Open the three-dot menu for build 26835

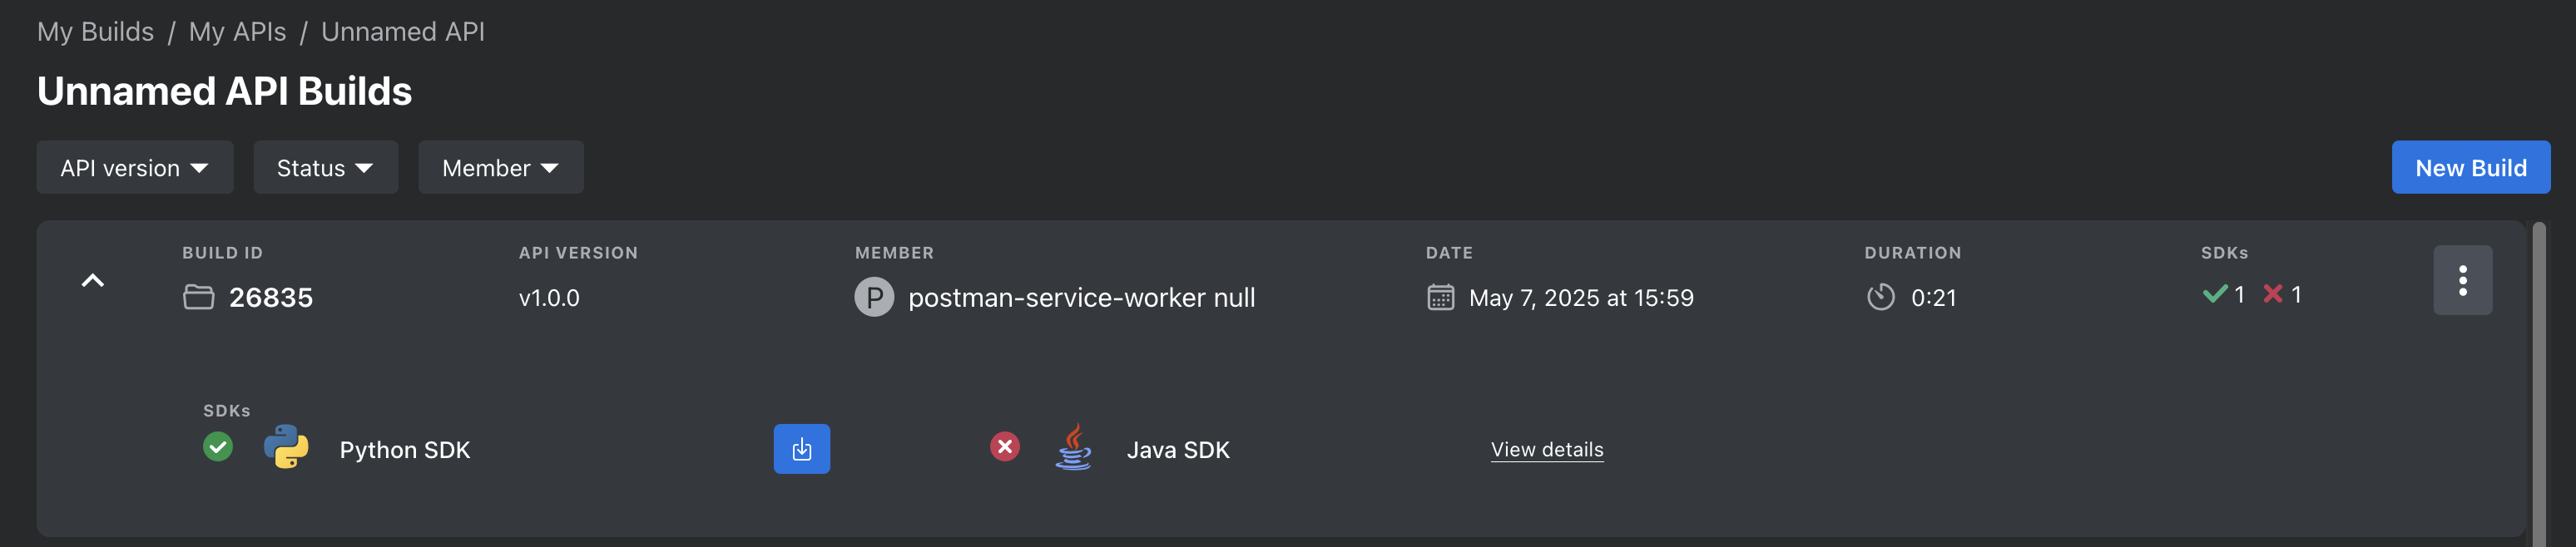[2461, 280]
